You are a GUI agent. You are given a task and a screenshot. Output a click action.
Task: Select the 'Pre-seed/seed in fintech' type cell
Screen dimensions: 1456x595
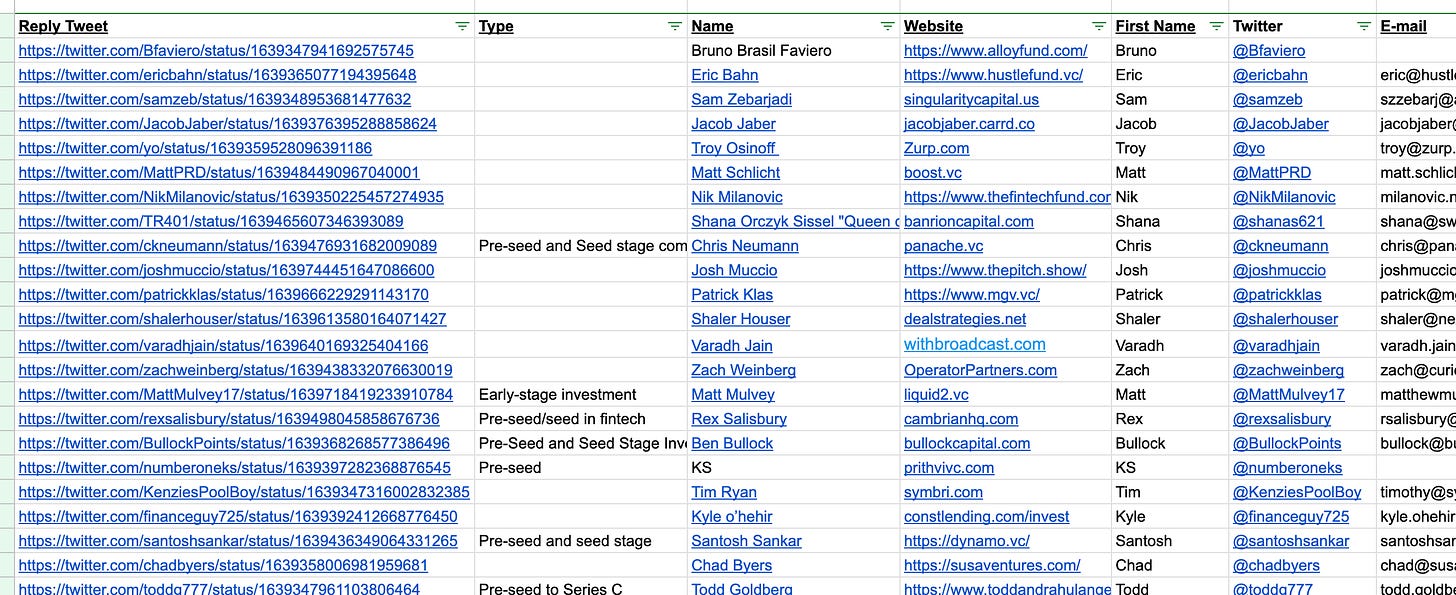click(581, 419)
